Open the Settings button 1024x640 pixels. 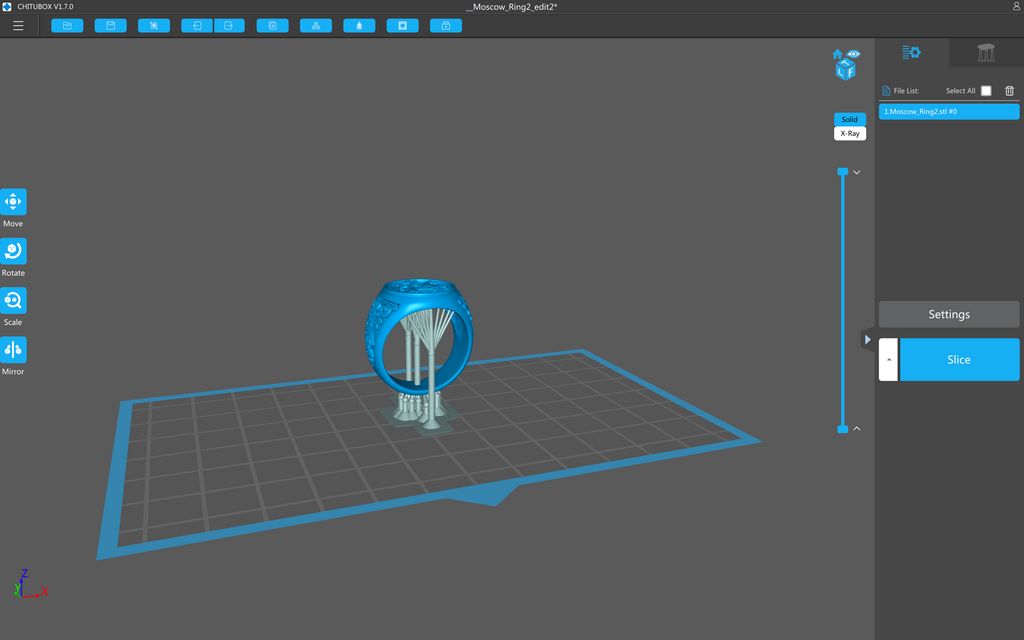tap(949, 314)
